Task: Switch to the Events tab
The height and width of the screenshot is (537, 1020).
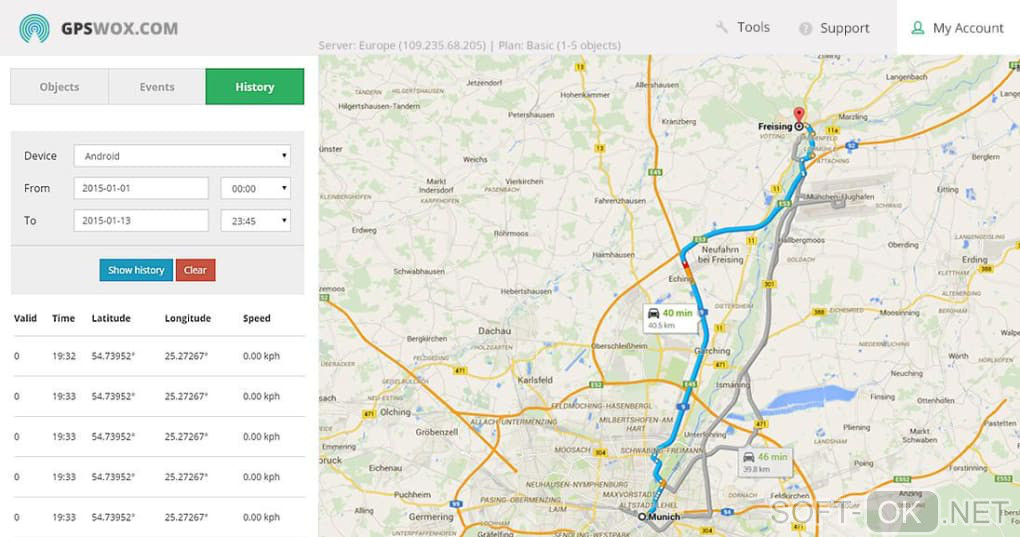Action: (157, 86)
